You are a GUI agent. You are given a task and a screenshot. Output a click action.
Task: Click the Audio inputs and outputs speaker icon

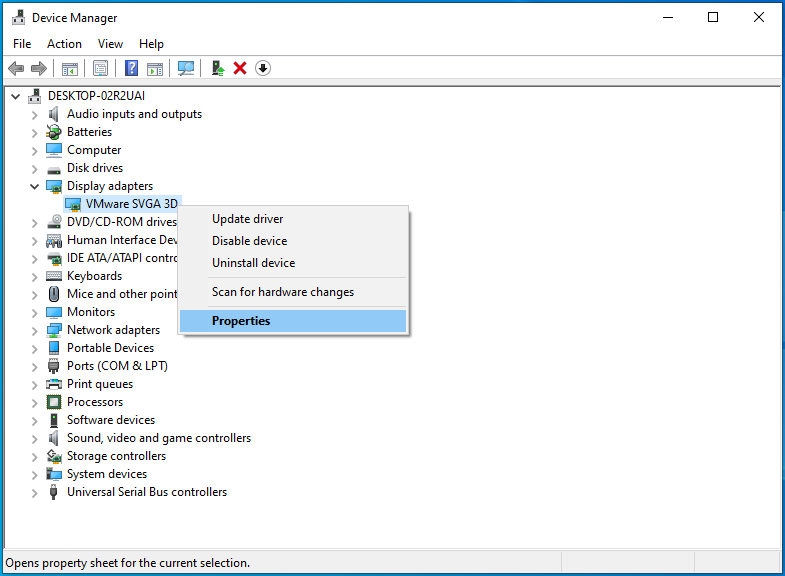(x=54, y=114)
